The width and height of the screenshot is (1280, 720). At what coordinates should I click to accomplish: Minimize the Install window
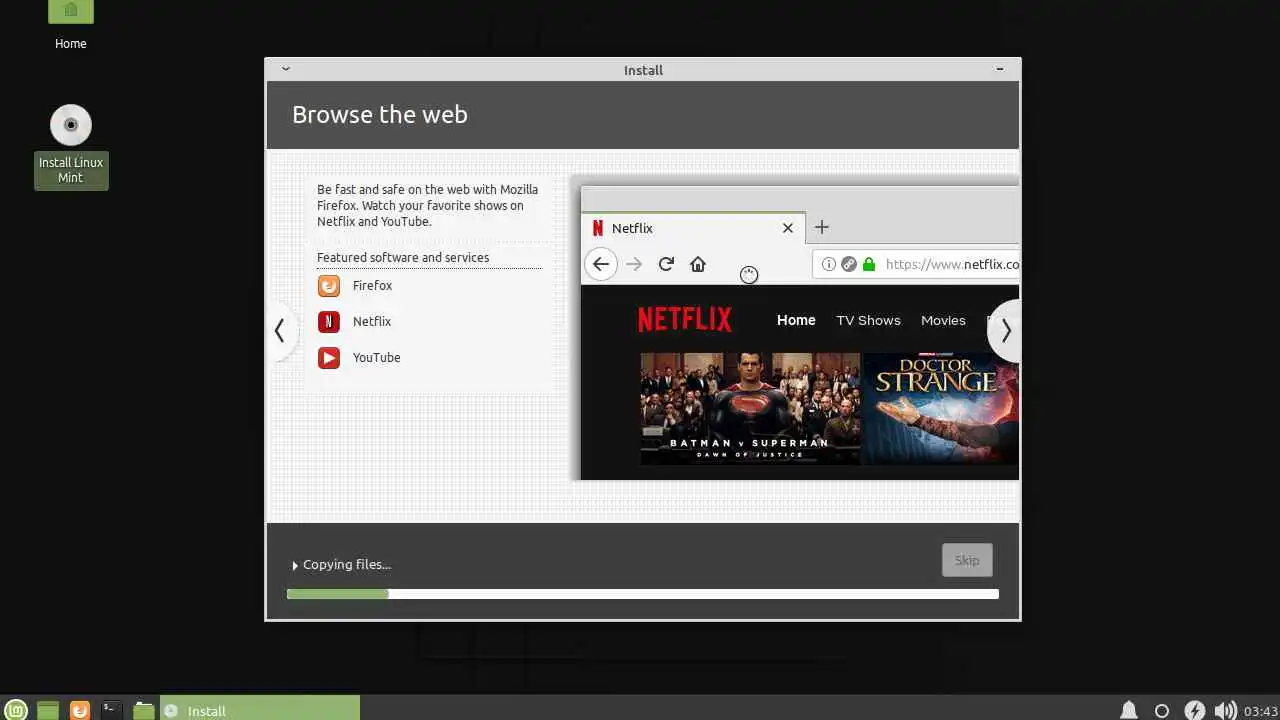click(x=1000, y=69)
